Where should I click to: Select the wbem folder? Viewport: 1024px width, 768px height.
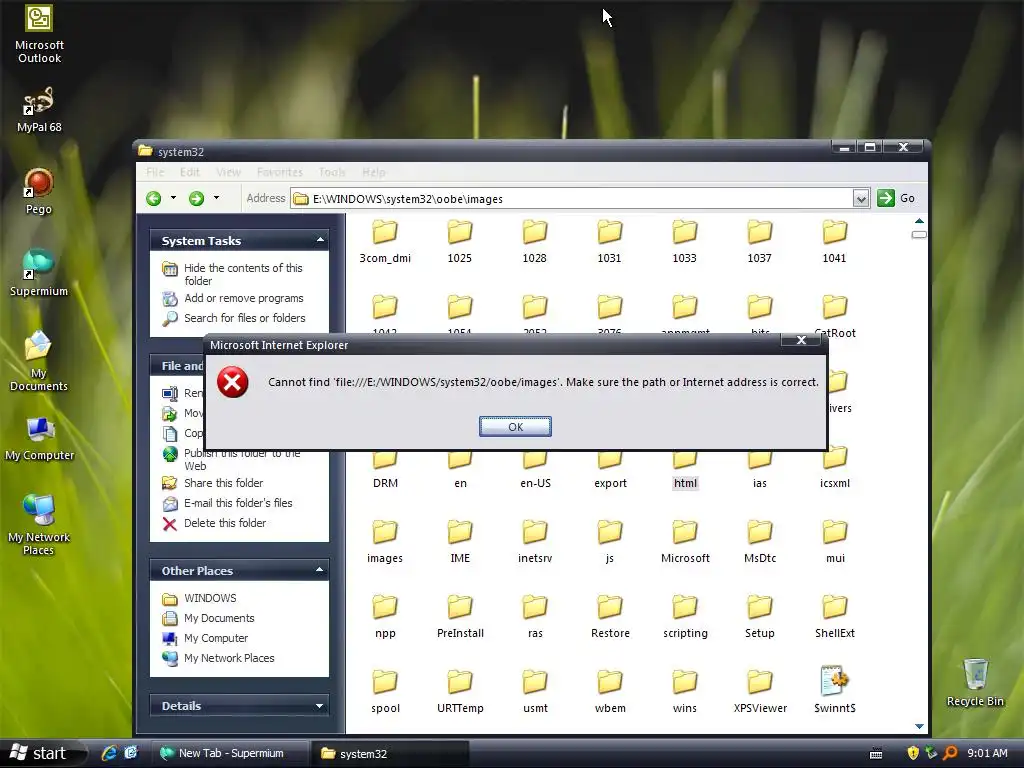pyautogui.click(x=610, y=692)
